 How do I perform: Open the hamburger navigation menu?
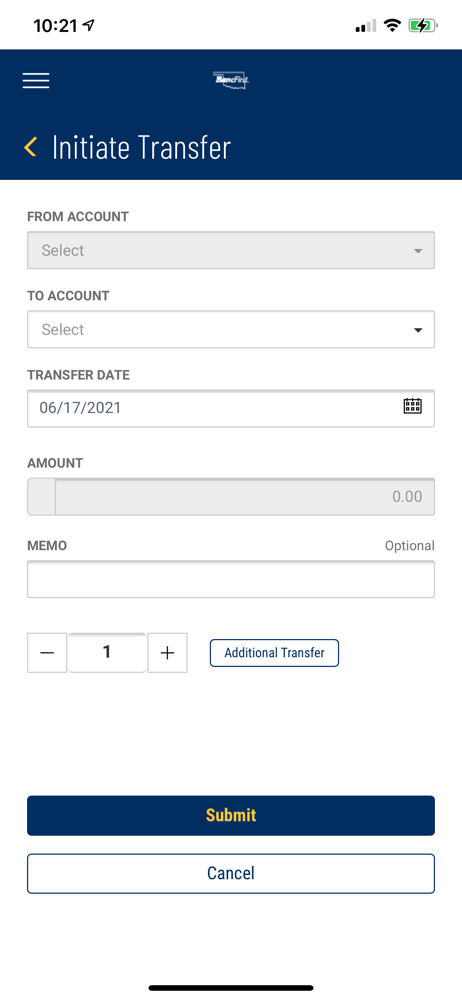36,80
